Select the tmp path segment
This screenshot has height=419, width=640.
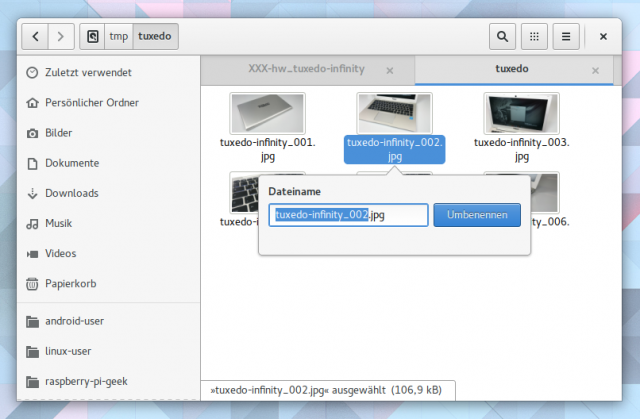[x=118, y=37]
